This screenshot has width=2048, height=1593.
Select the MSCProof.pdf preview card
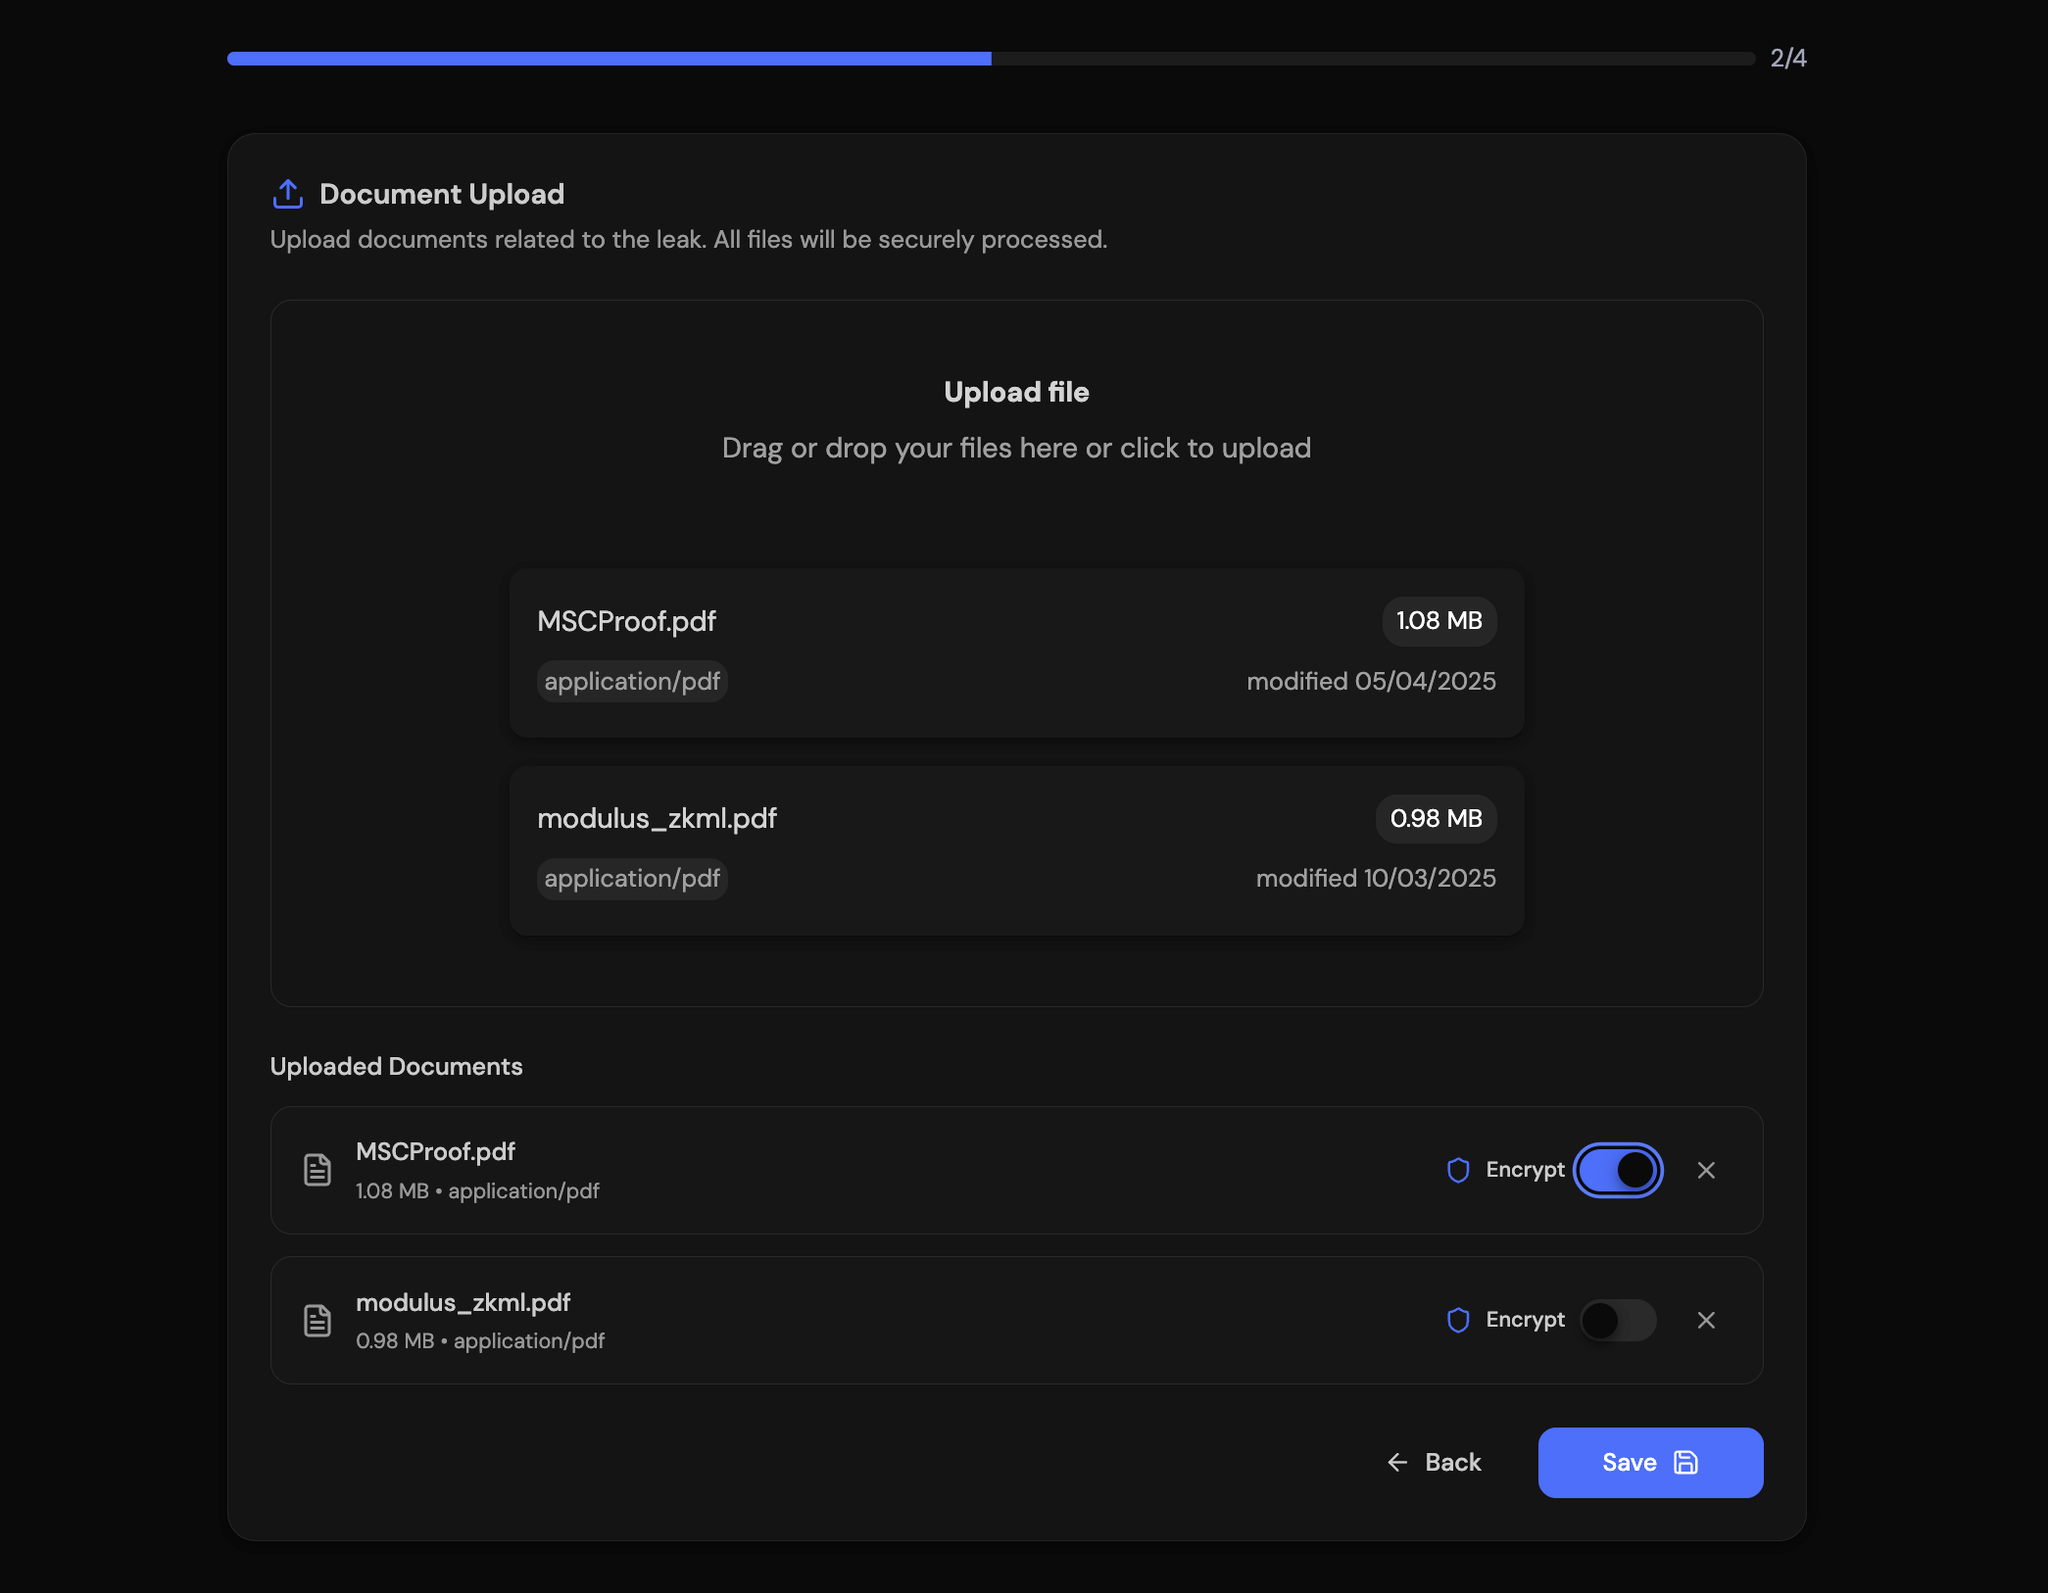pos(1016,652)
